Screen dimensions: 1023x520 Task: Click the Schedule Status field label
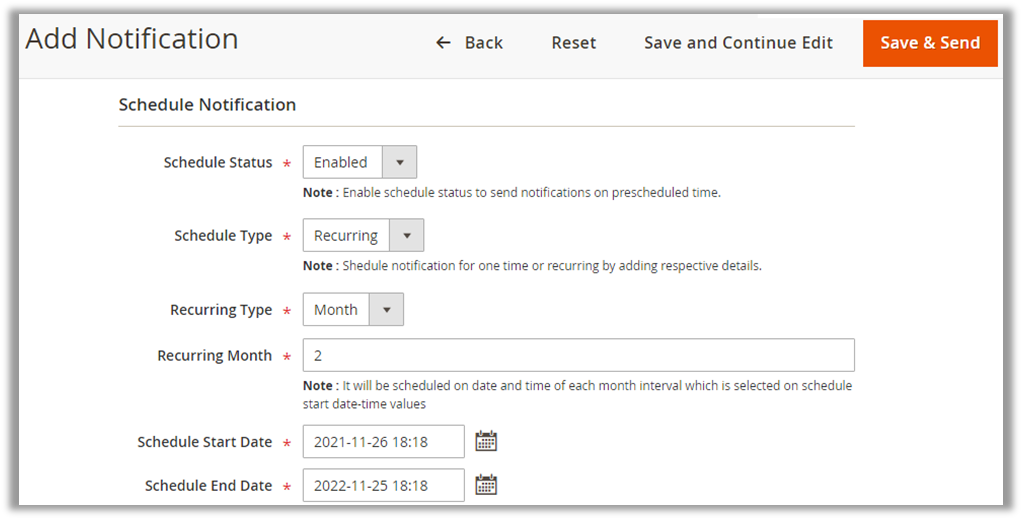tap(217, 162)
